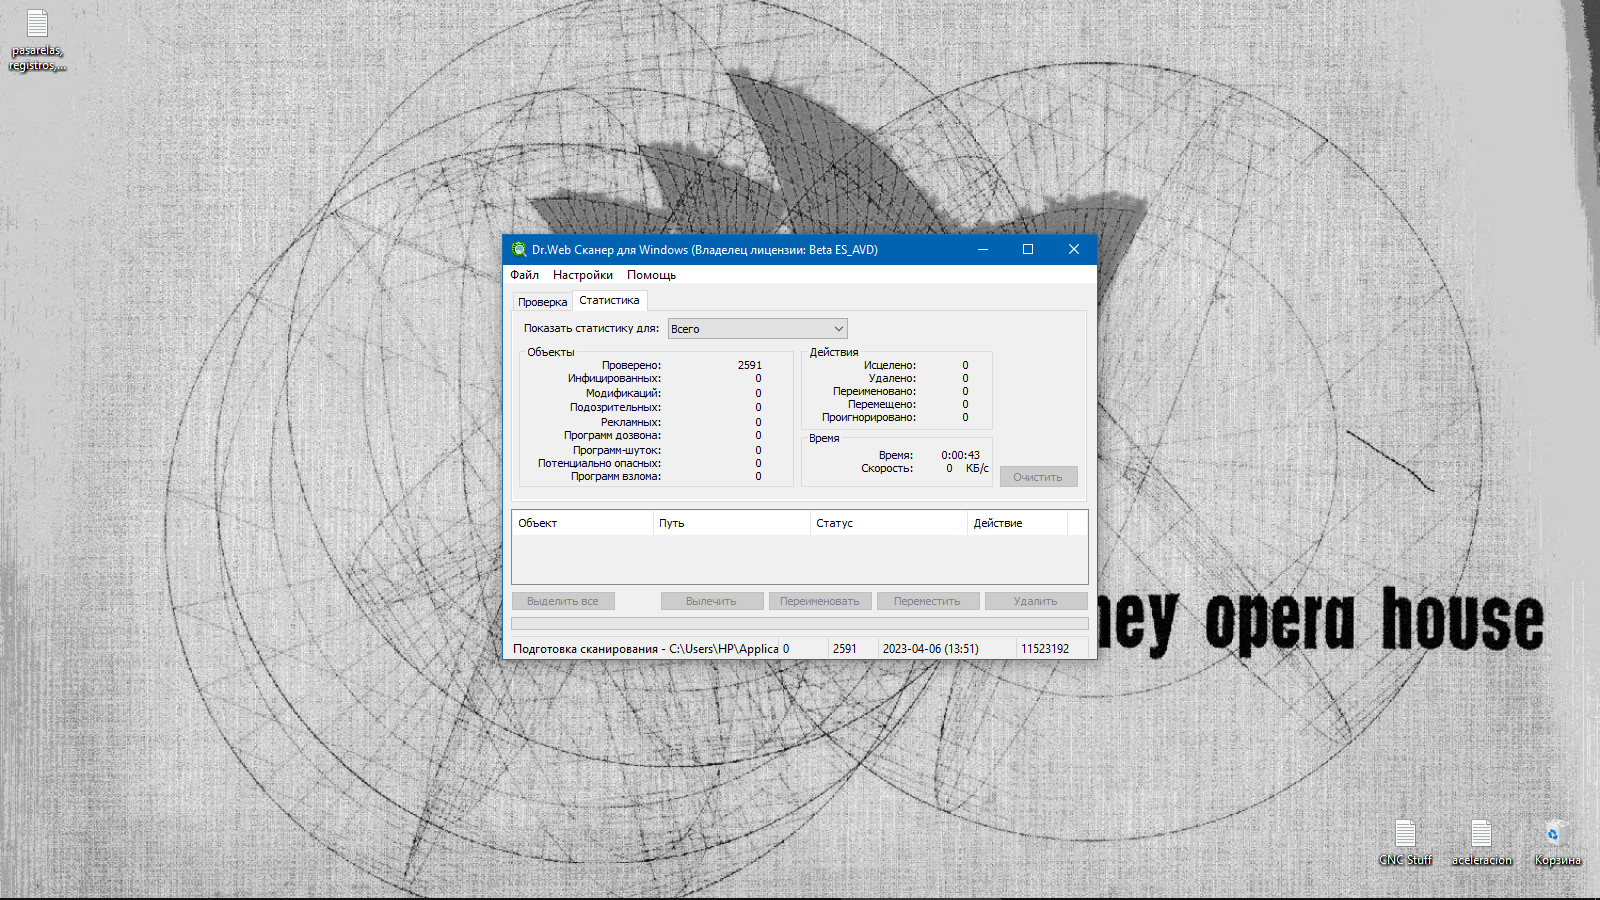Screen dimensions: 1600x900
Task: Click the Перемещено label
Action: (x=882, y=404)
